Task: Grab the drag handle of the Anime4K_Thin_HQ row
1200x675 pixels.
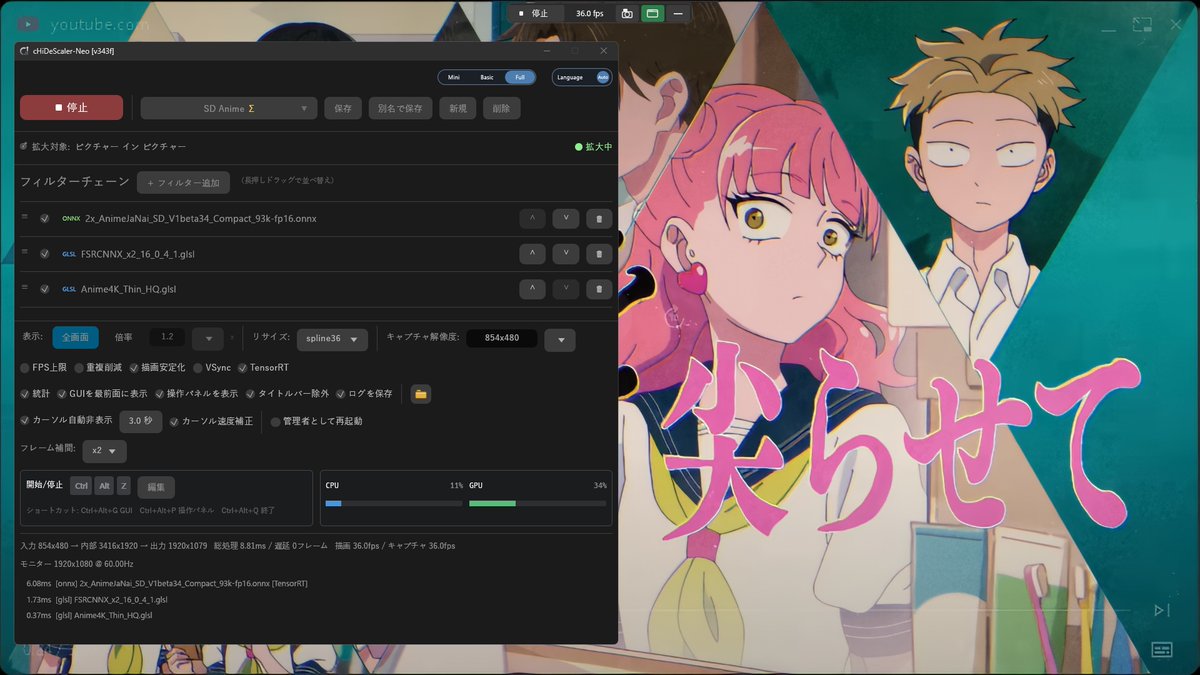Action: (x=25, y=287)
